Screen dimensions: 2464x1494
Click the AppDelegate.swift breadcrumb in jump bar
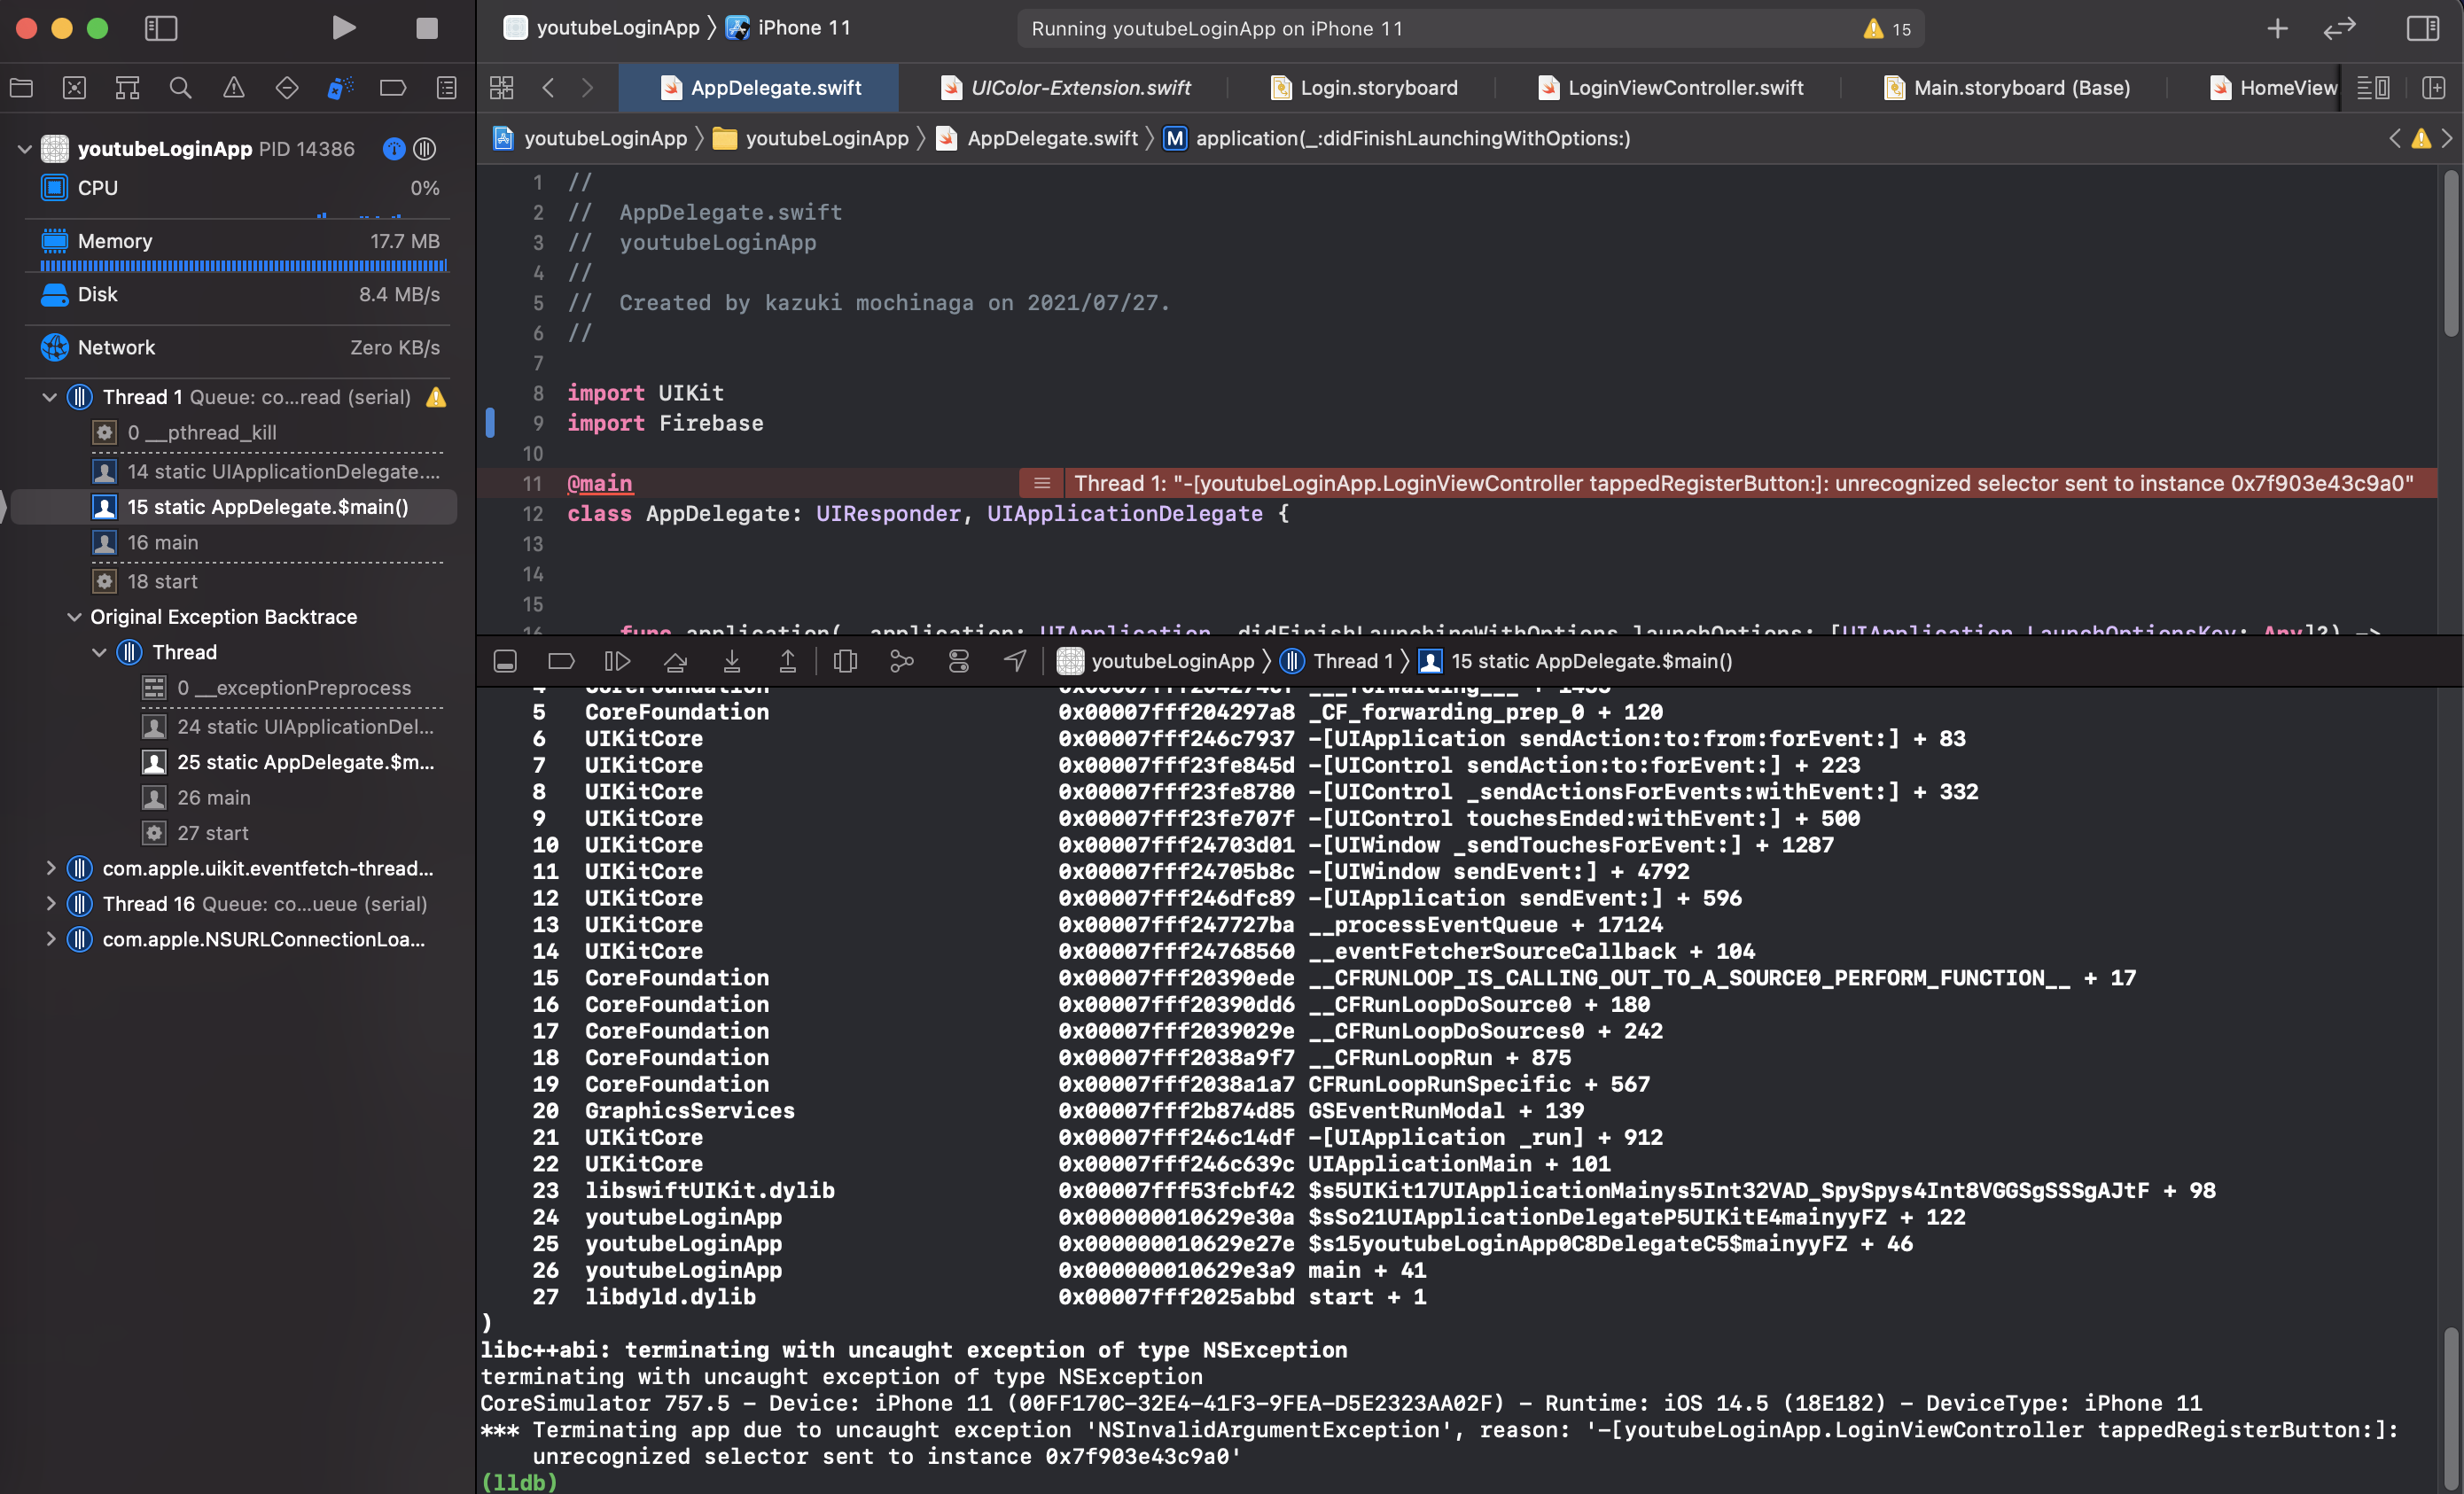[x=1037, y=138]
